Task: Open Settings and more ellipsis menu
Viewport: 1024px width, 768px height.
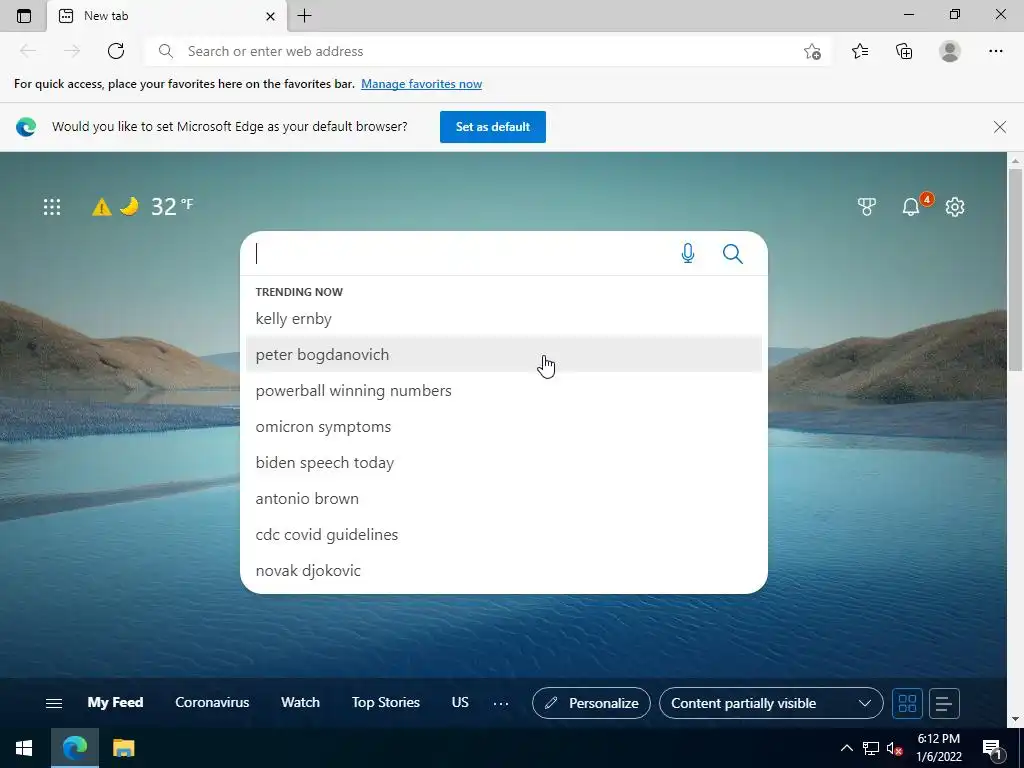Action: (x=995, y=51)
